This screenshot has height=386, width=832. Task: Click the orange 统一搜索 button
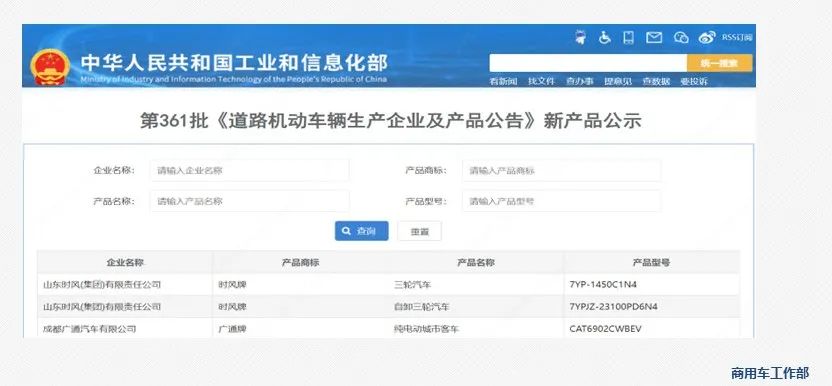pos(719,63)
